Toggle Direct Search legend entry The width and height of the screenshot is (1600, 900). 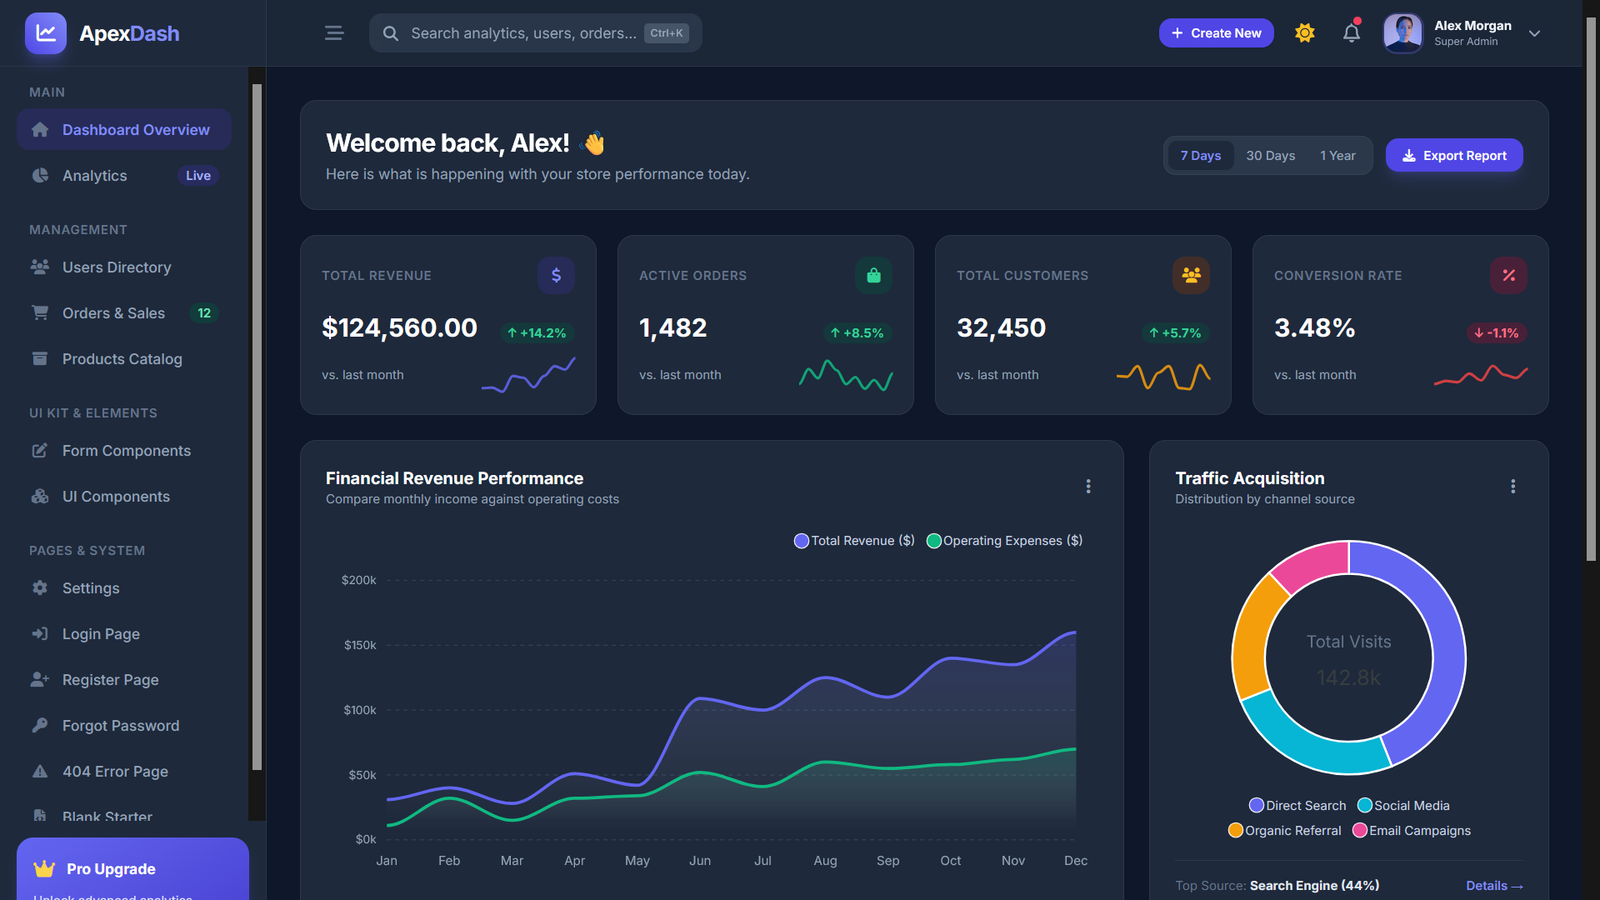(x=1297, y=805)
